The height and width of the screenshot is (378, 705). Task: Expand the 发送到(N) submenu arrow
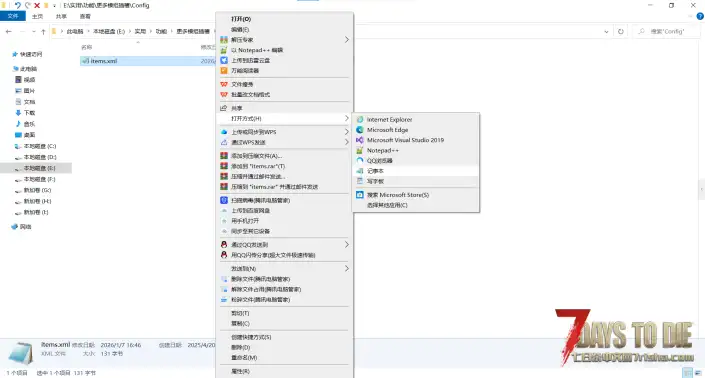[347, 269]
